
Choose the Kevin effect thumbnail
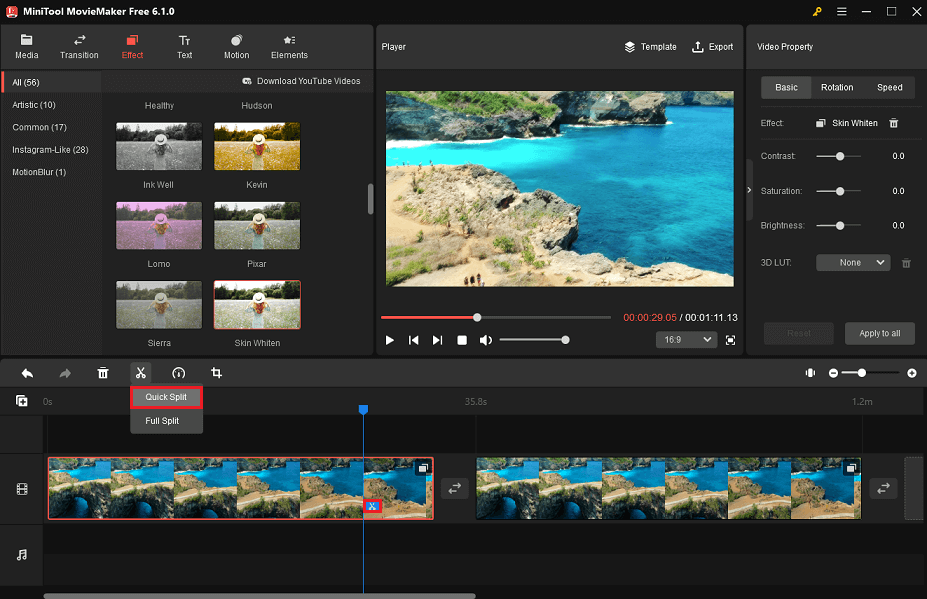tap(257, 146)
